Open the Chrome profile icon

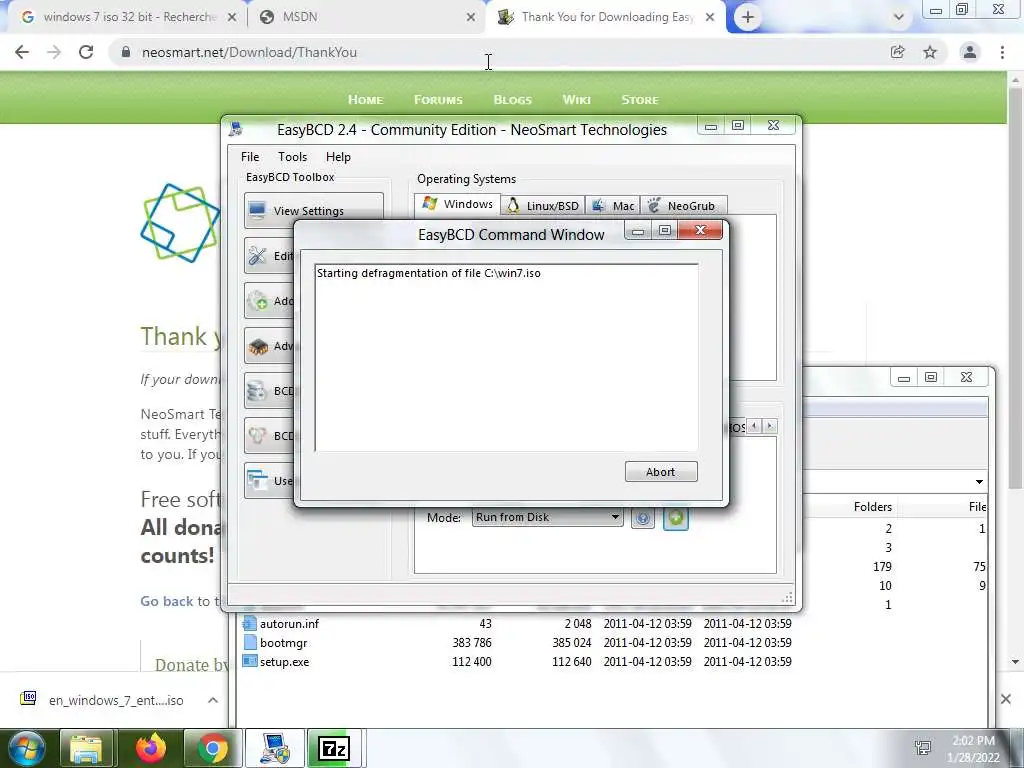click(970, 52)
